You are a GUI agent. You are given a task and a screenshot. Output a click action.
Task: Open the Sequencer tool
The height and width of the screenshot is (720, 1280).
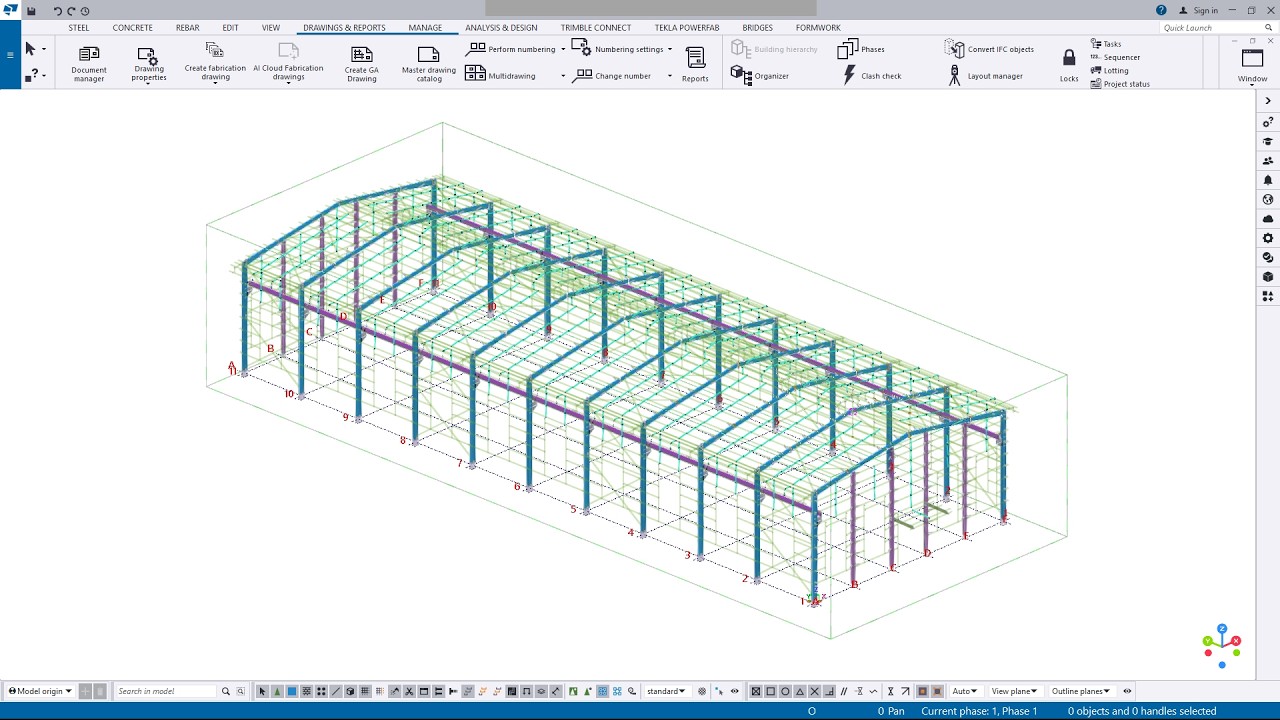(1115, 57)
